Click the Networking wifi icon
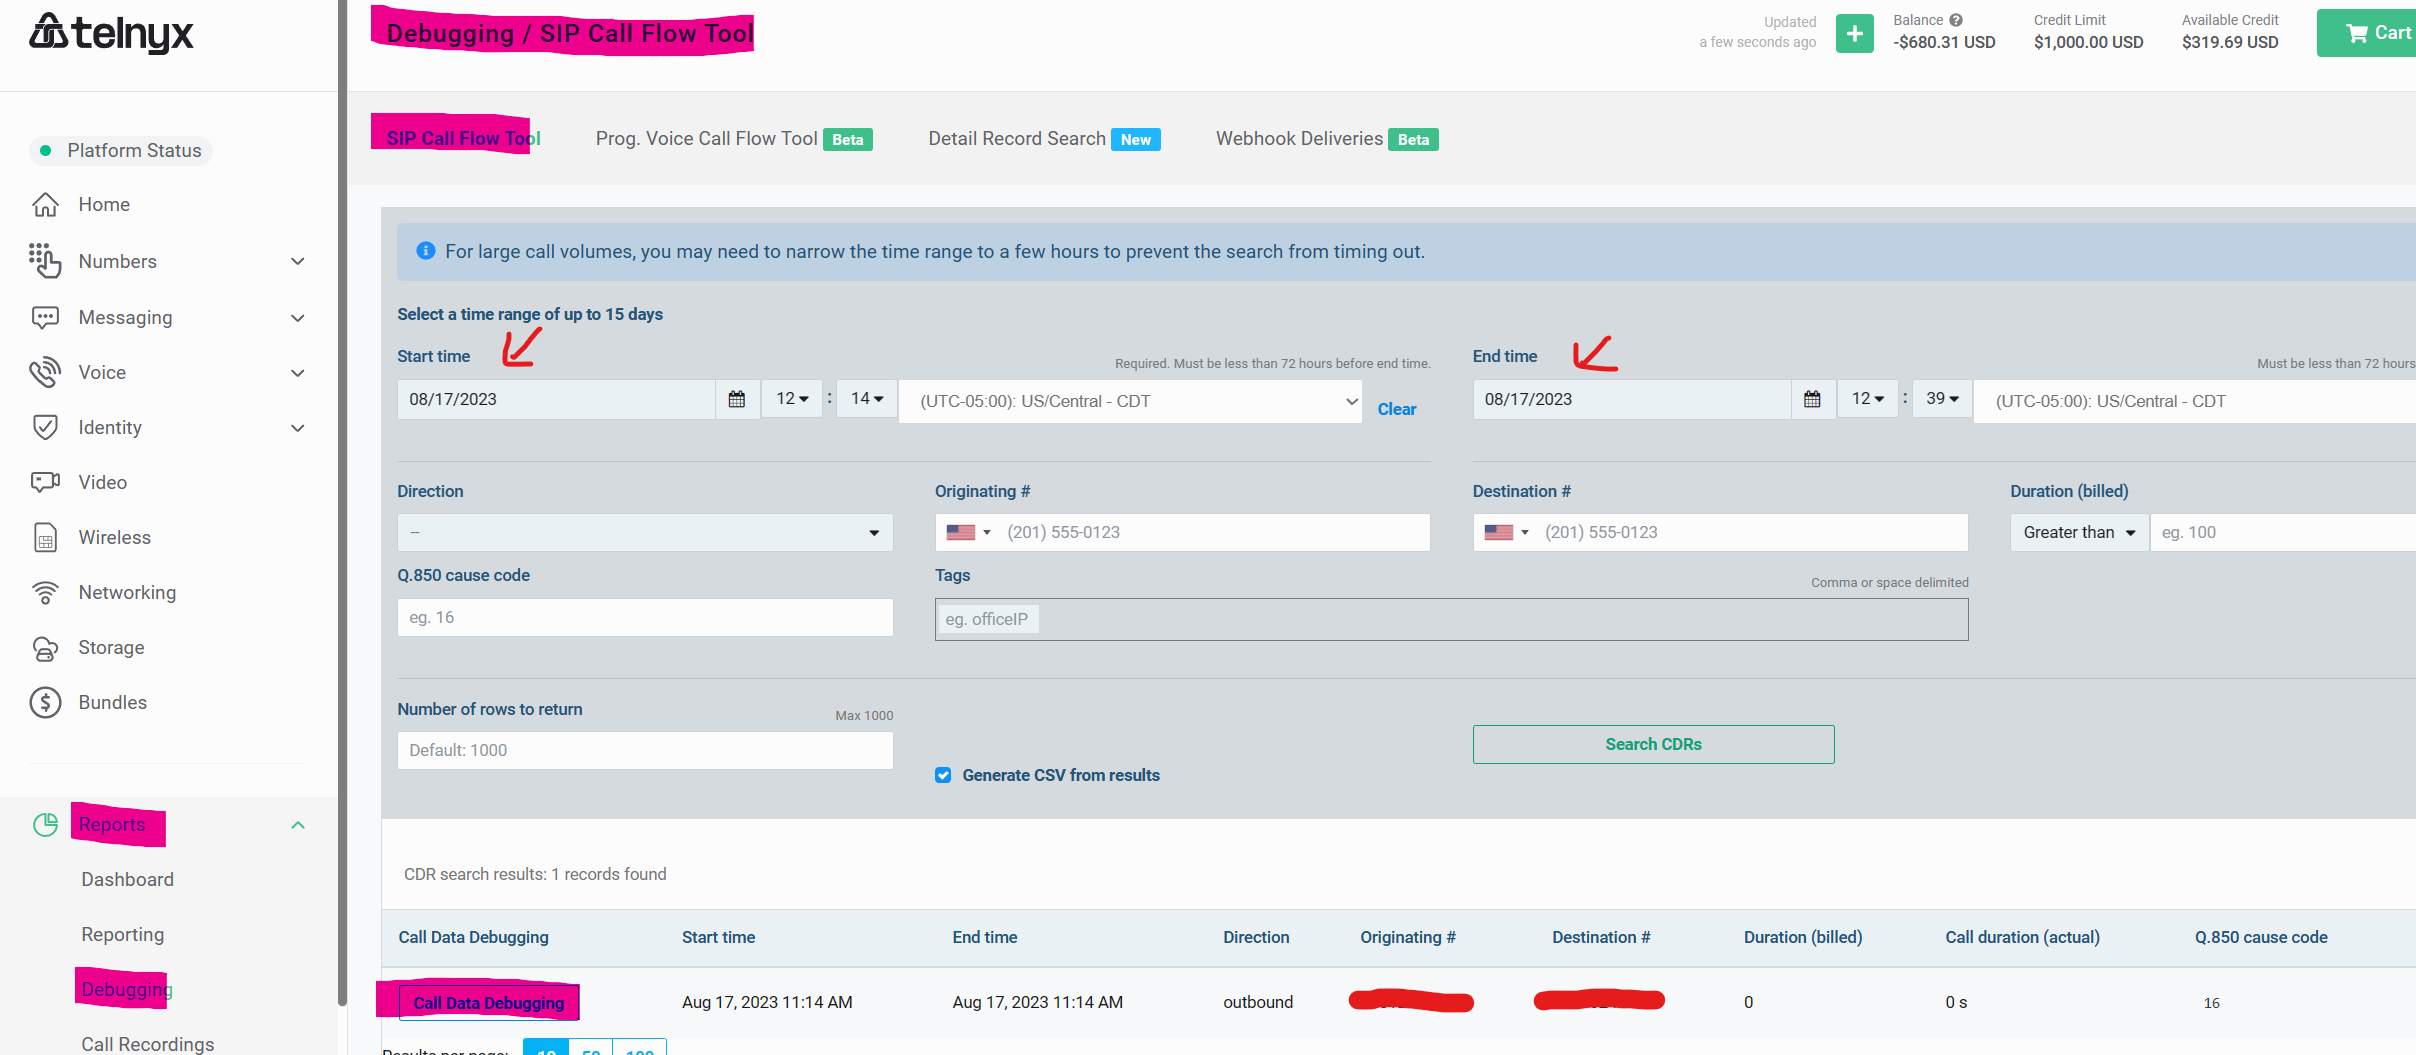 [45, 593]
